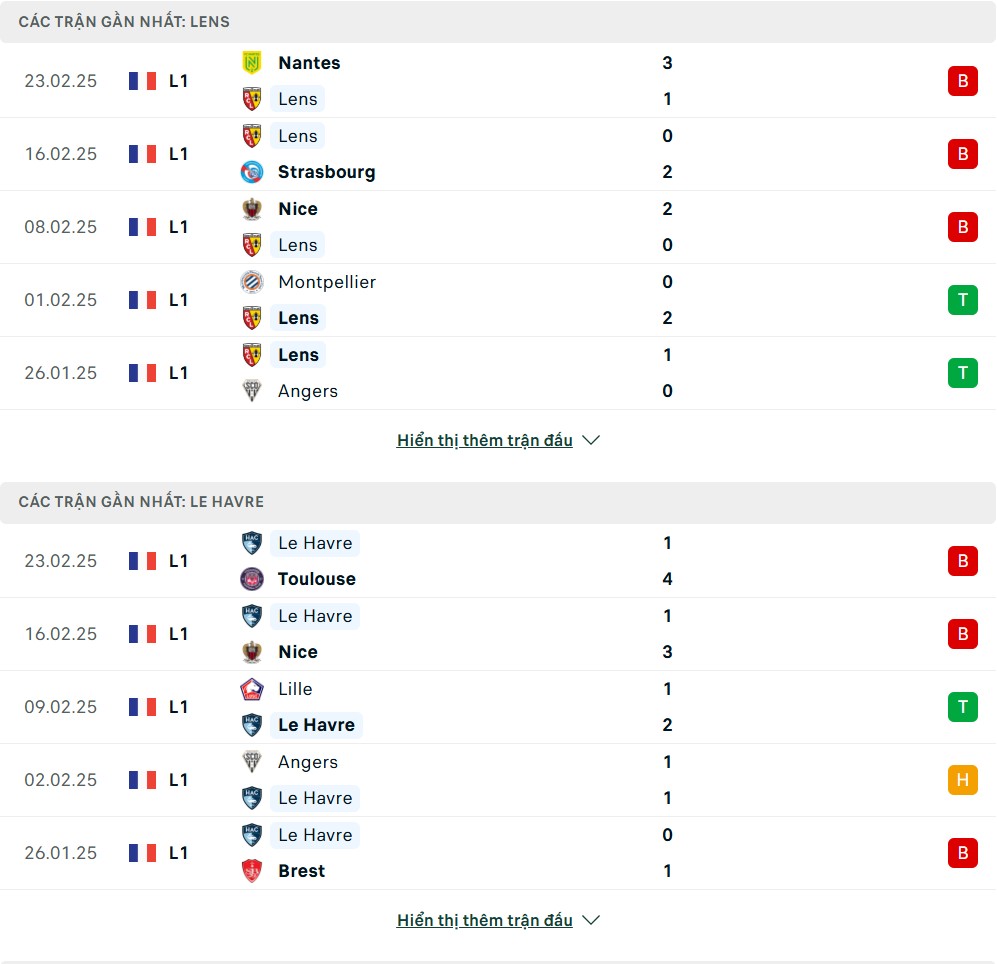Open the Các trận gần nhất: Lens header
Image resolution: width=997 pixels, height=964 pixels.
pos(124,21)
